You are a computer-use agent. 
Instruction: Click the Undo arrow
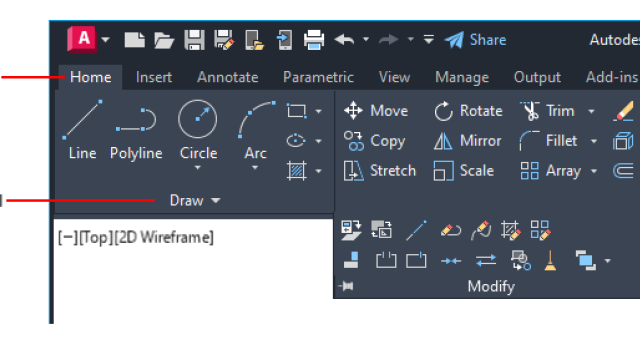coord(344,40)
